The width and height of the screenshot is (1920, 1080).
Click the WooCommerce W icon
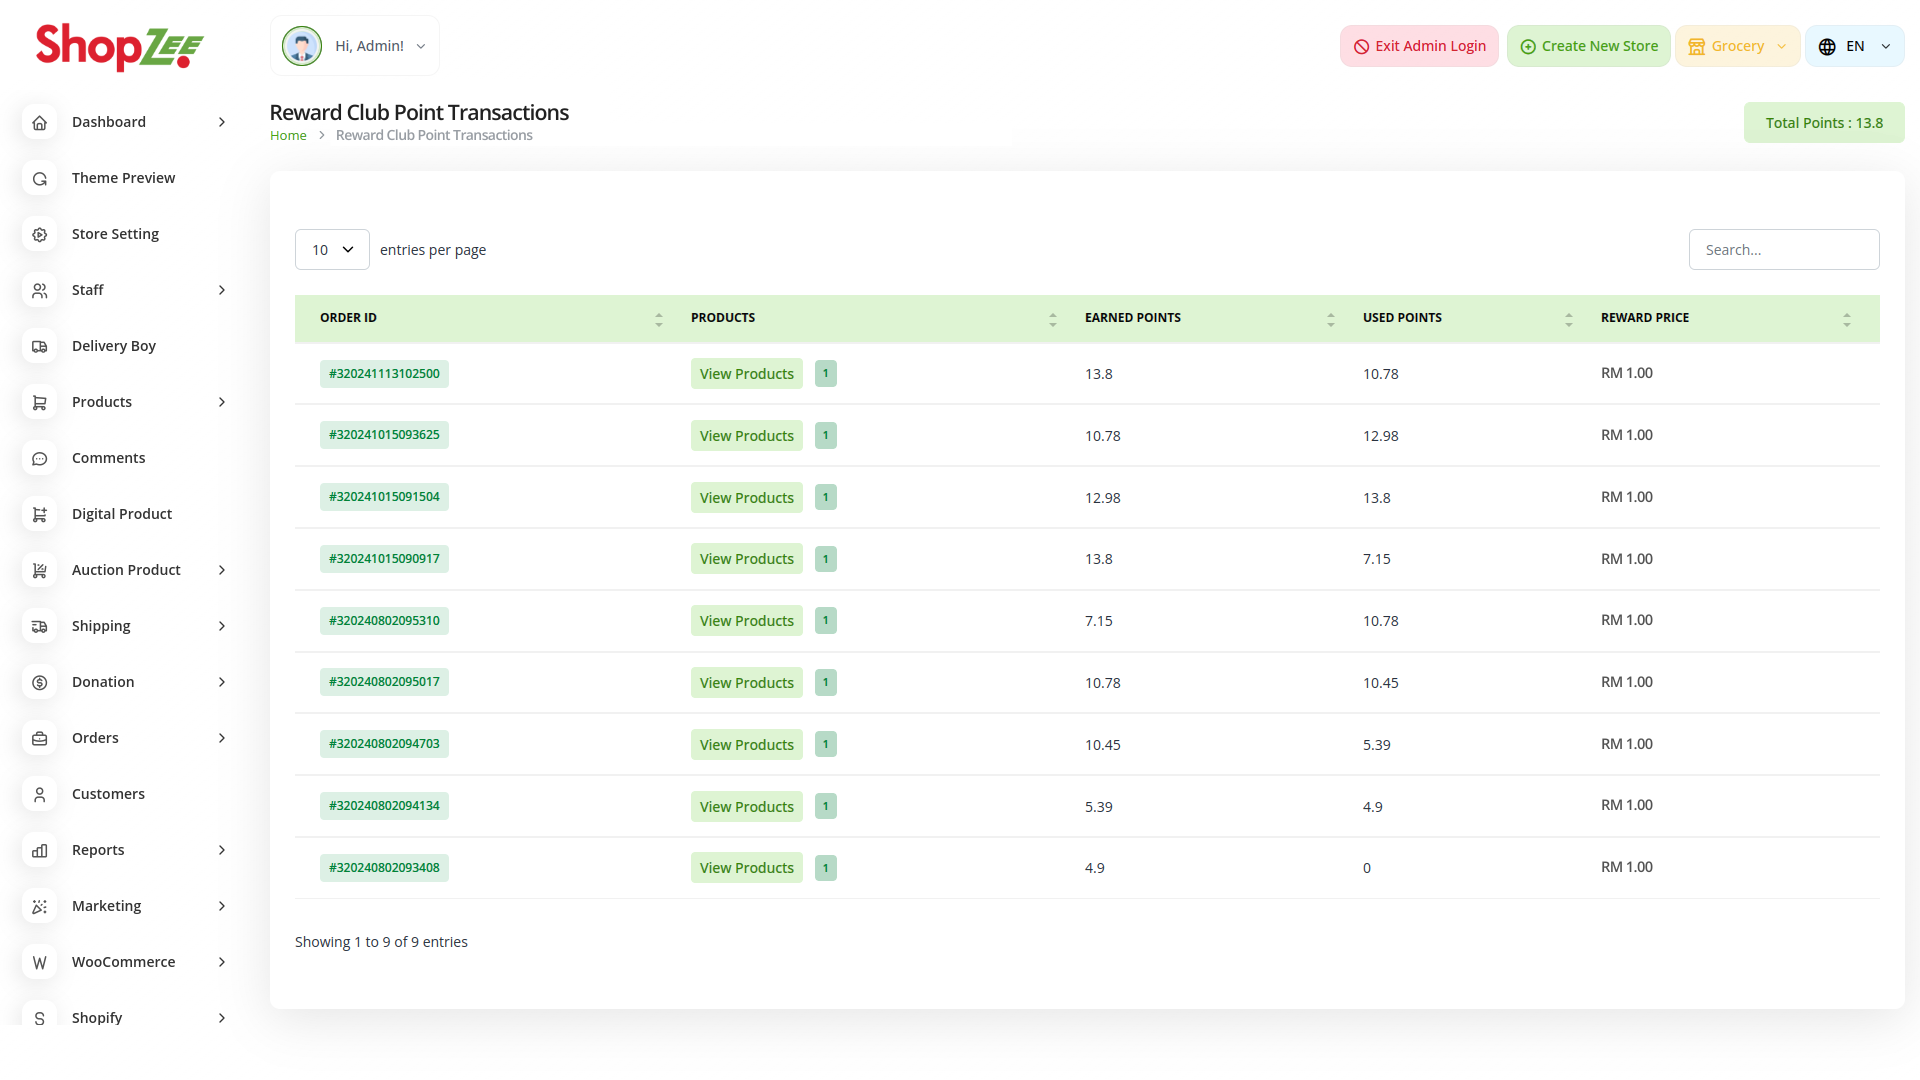coord(40,962)
